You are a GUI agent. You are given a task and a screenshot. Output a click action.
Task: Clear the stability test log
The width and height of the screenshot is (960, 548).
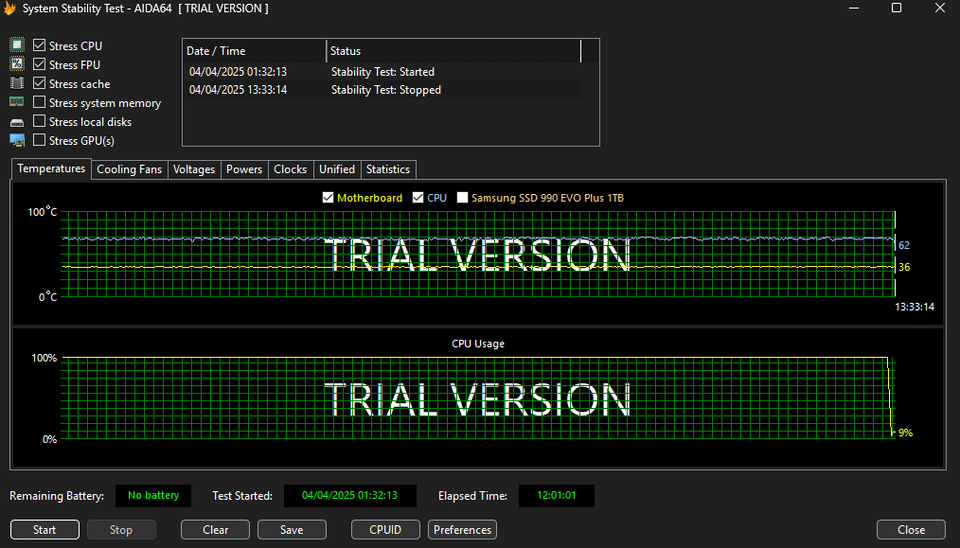pos(216,530)
